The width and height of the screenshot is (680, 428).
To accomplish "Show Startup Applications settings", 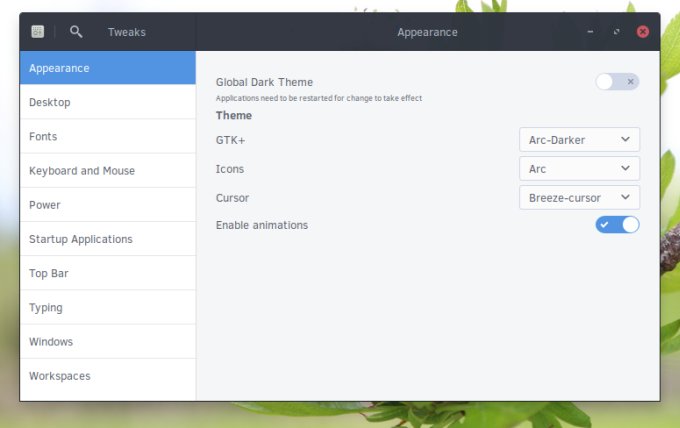I will click(x=108, y=239).
